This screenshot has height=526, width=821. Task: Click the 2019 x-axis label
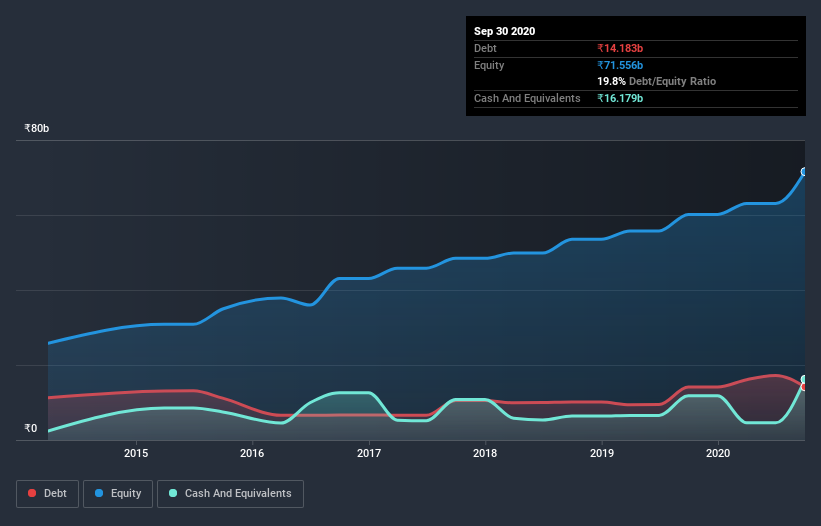click(x=602, y=453)
